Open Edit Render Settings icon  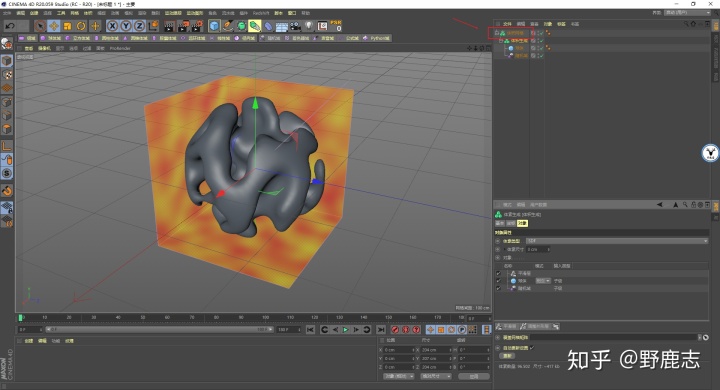[197, 26]
